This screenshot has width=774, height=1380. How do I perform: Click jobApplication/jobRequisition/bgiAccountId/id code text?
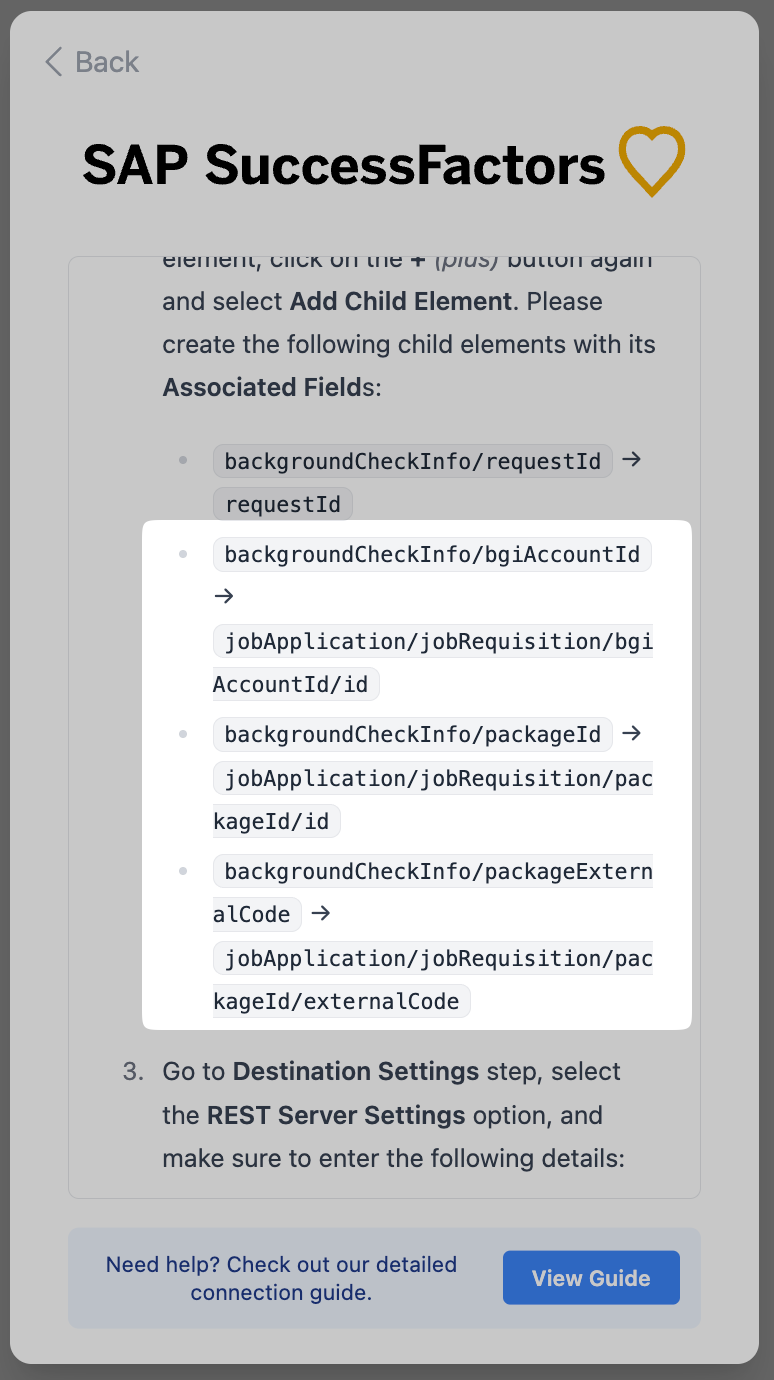(x=432, y=641)
